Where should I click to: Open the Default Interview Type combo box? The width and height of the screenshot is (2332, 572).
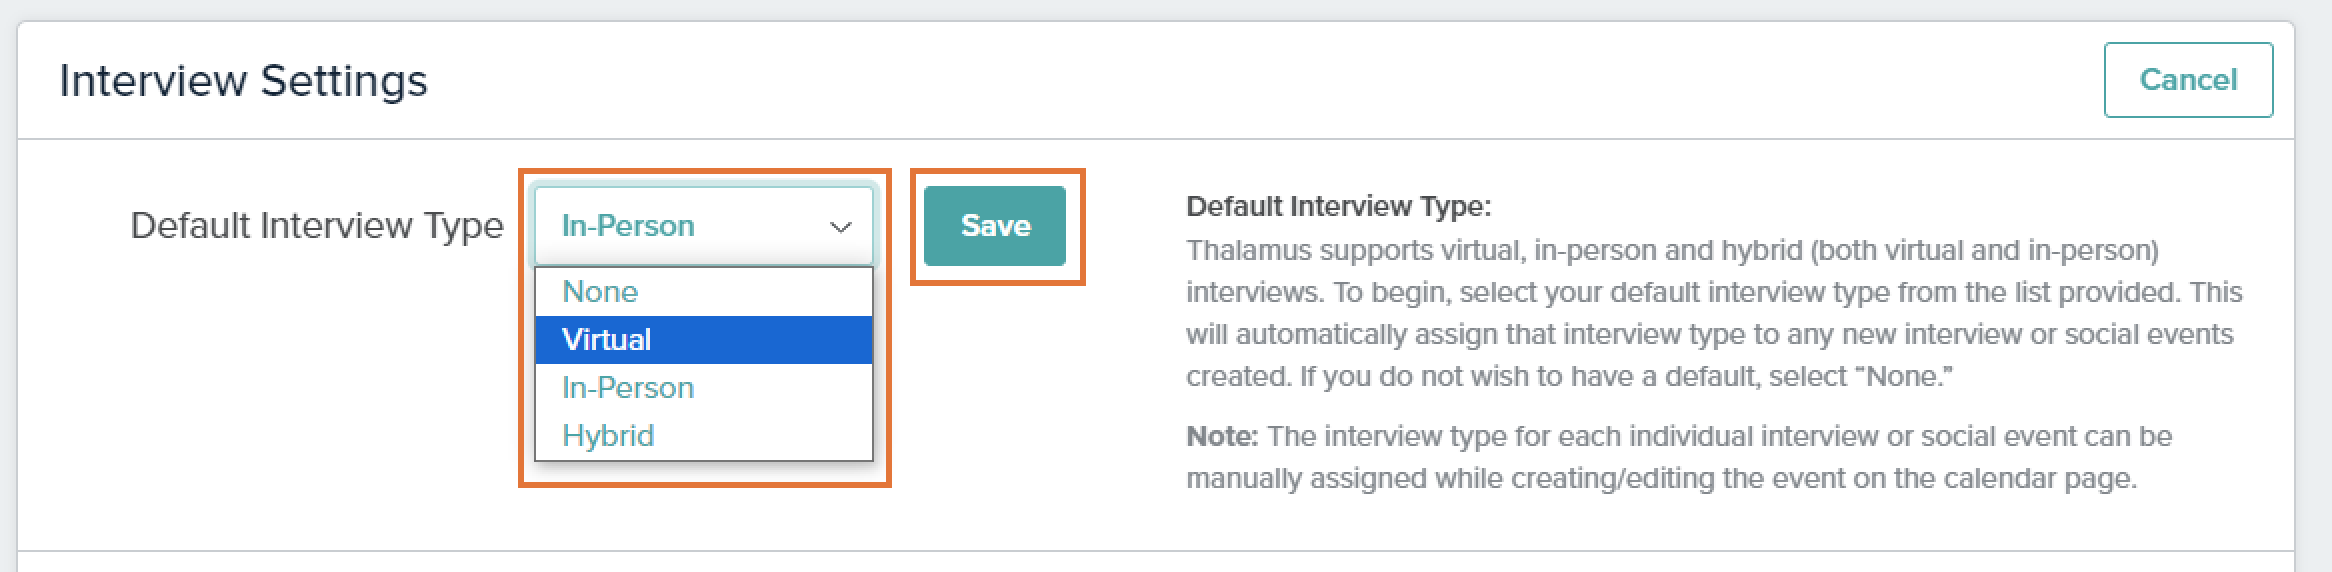690,226
